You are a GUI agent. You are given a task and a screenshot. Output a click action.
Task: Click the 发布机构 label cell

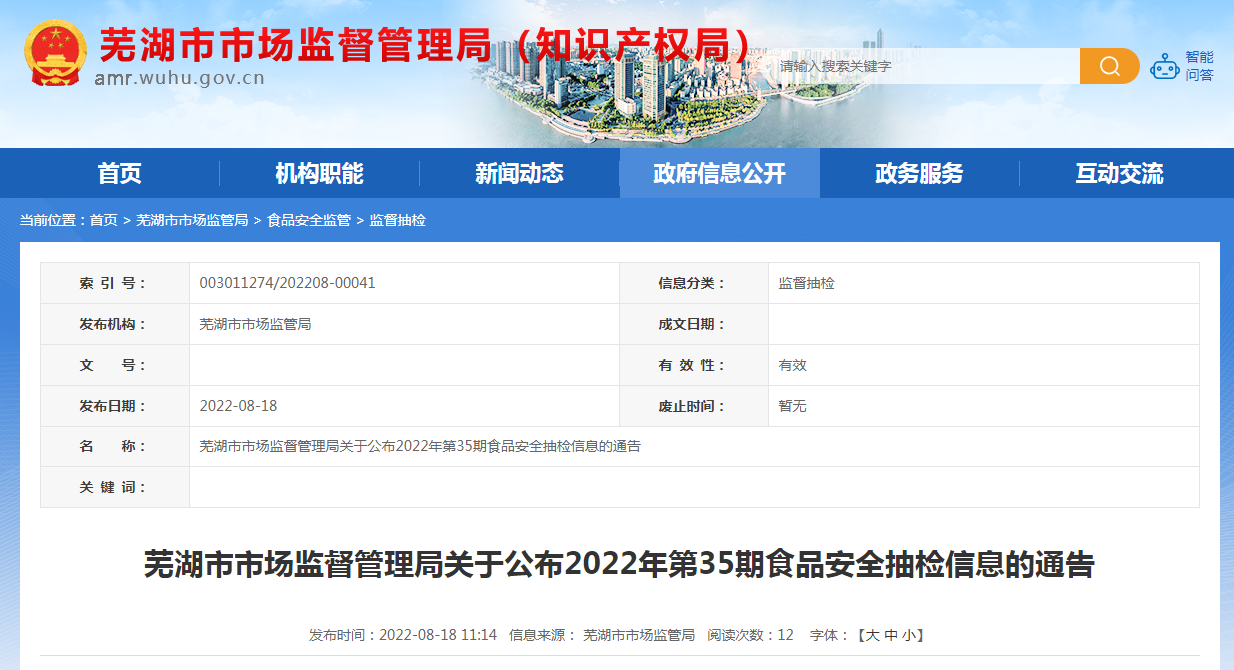115,324
